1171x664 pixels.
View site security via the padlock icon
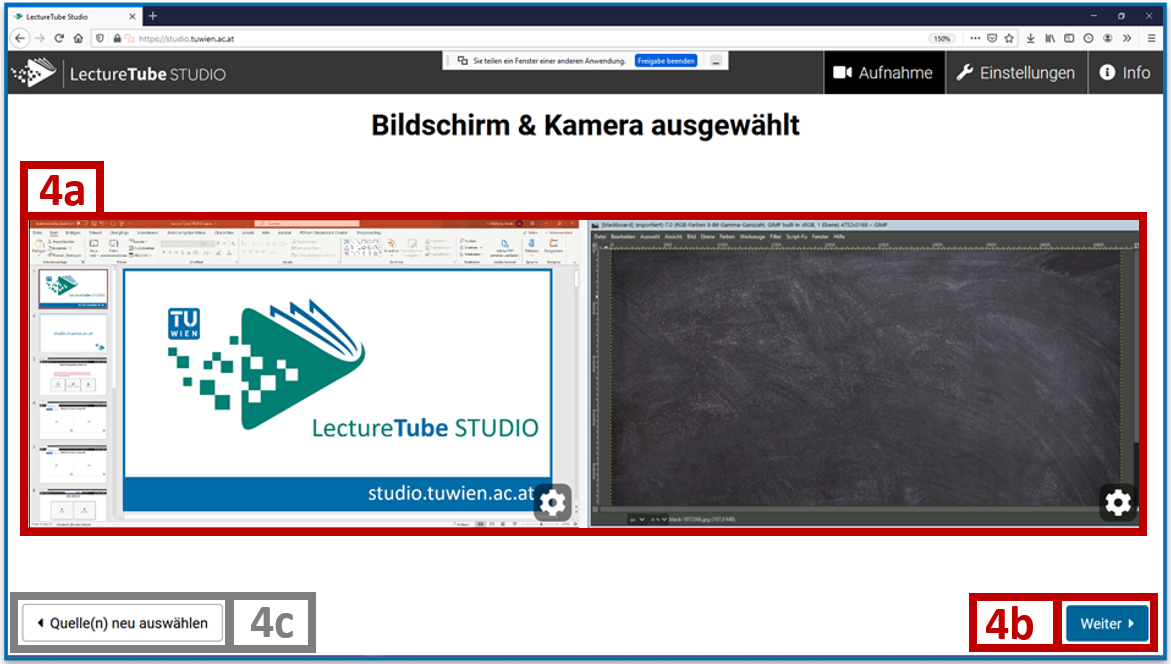pos(117,38)
